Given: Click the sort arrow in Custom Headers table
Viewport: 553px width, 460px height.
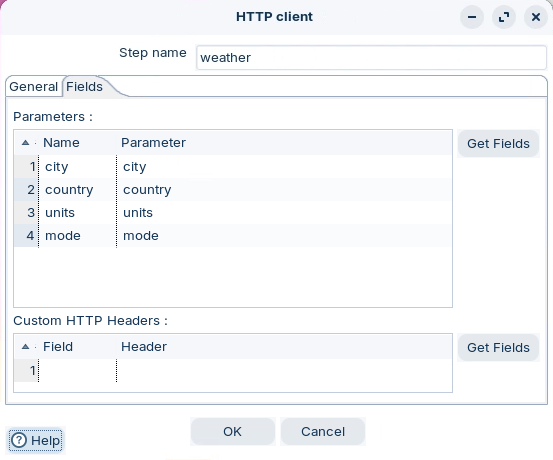Looking at the screenshot, I should coord(25,346).
